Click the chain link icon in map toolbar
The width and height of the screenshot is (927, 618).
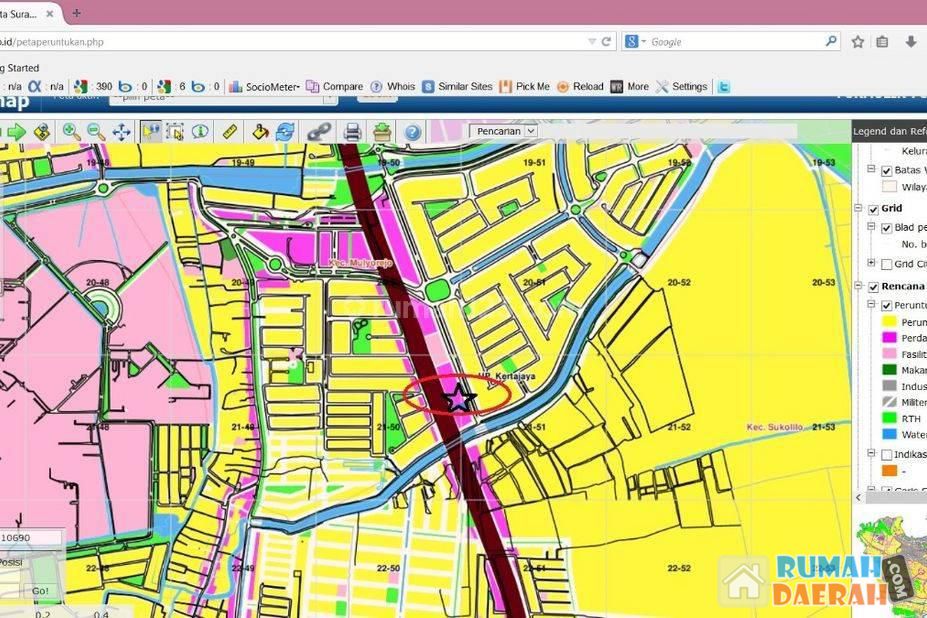point(319,132)
